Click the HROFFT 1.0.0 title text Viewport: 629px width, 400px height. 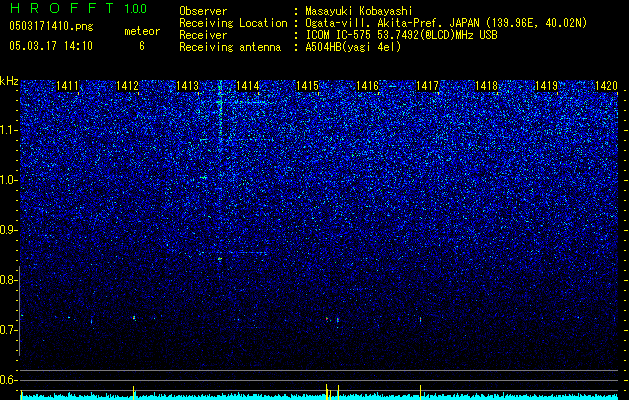[78, 8]
